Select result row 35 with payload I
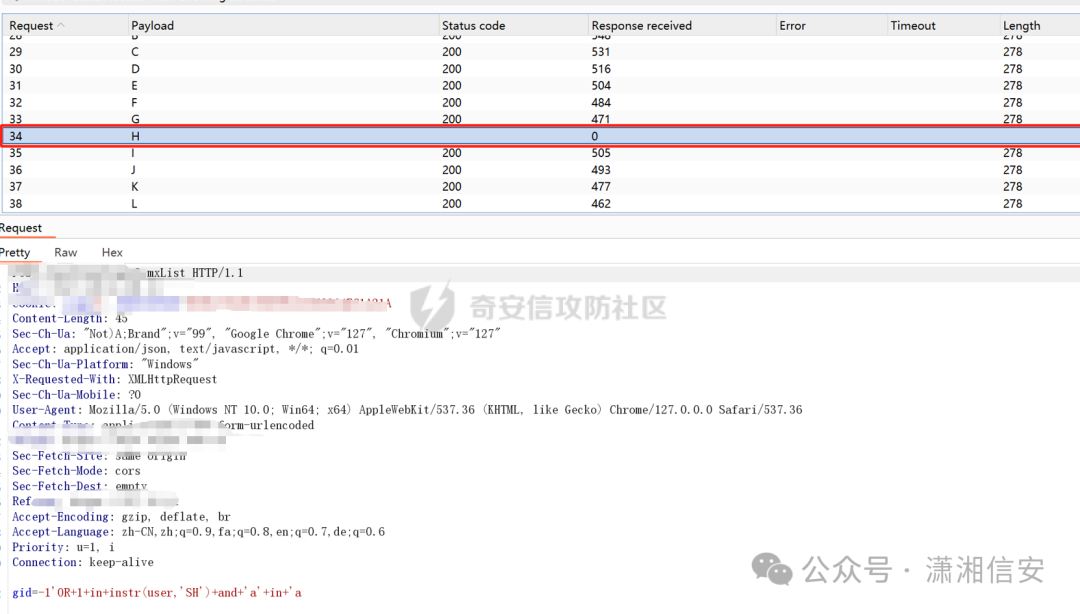Viewport: 1080px width, 614px height. [x=540, y=153]
